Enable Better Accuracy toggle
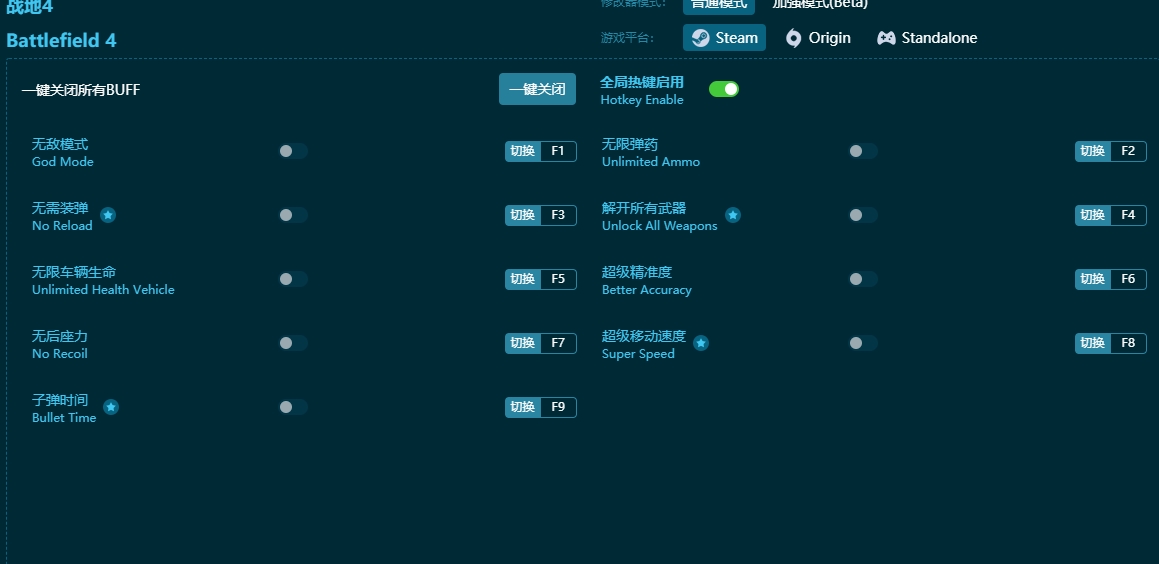The width and height of the screenshot is (1159, 564). 863,279
